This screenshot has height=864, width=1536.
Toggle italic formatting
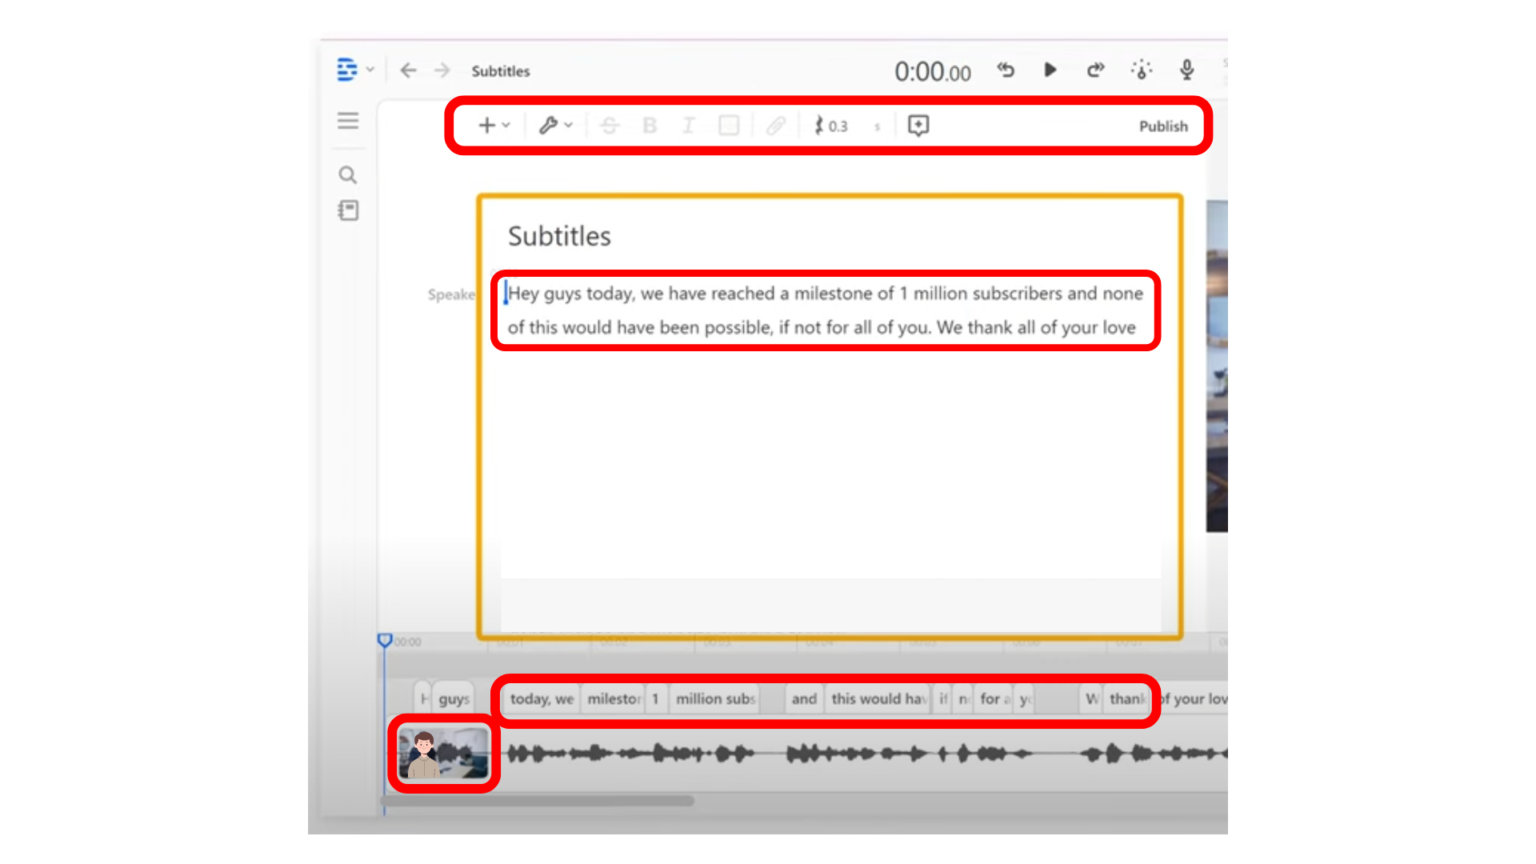click(x=688, y=125)
